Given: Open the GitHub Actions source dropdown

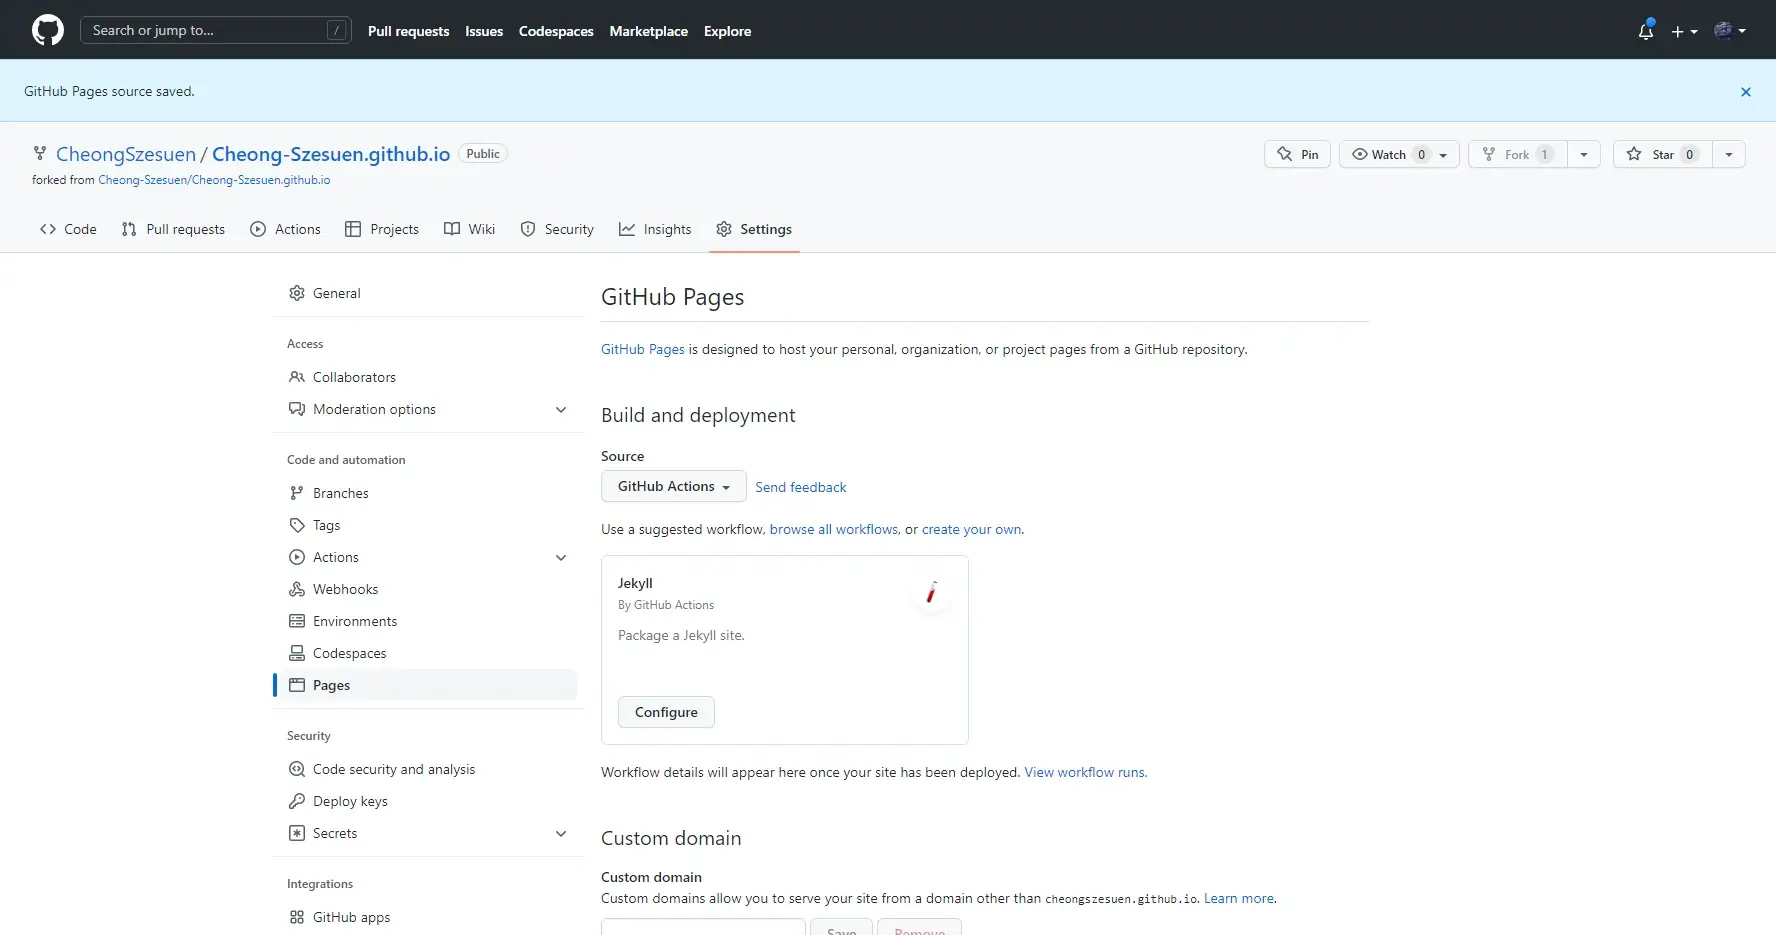Looking at the screenshot, I should pyautogui.click(x=672, y=486).
